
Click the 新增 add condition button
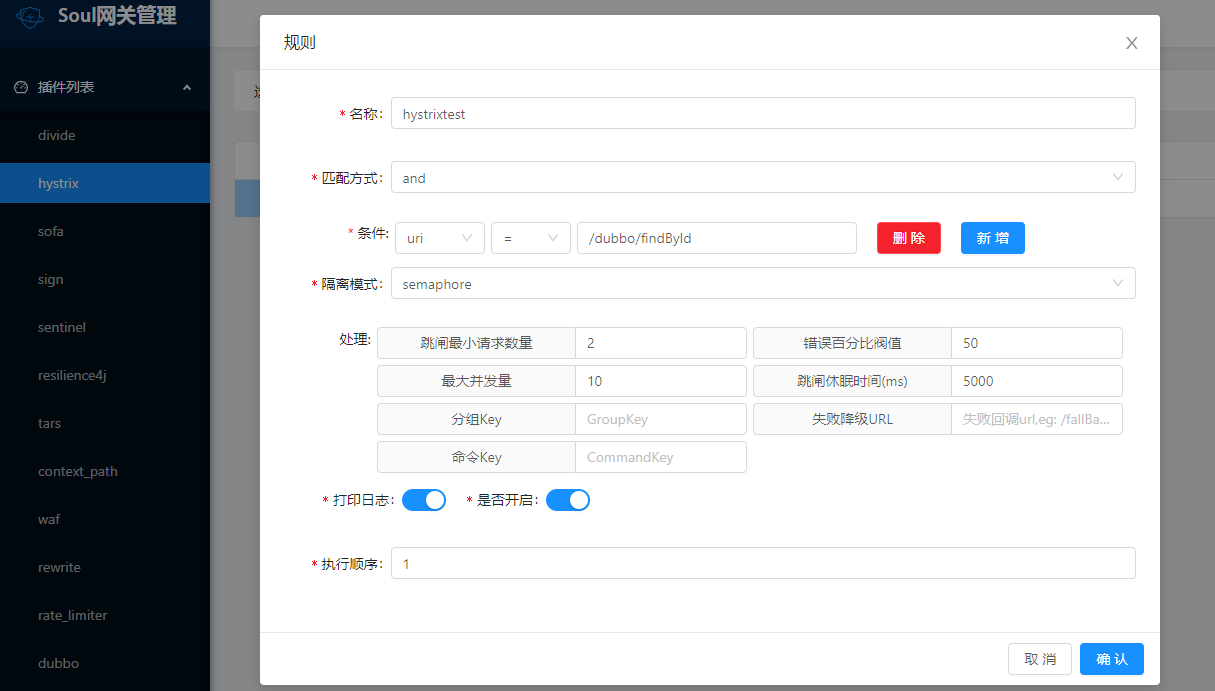coord(992,237)
